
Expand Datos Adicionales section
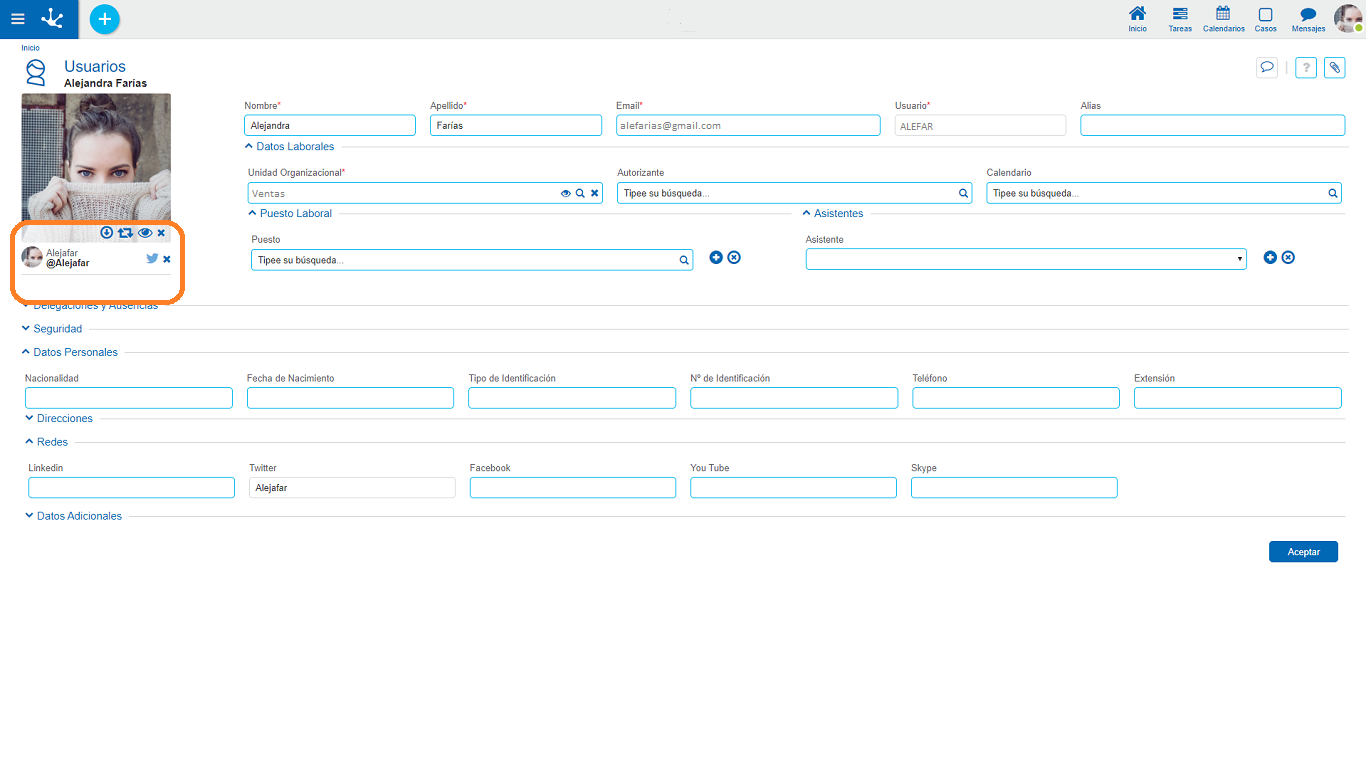click(x=74, y=516)
